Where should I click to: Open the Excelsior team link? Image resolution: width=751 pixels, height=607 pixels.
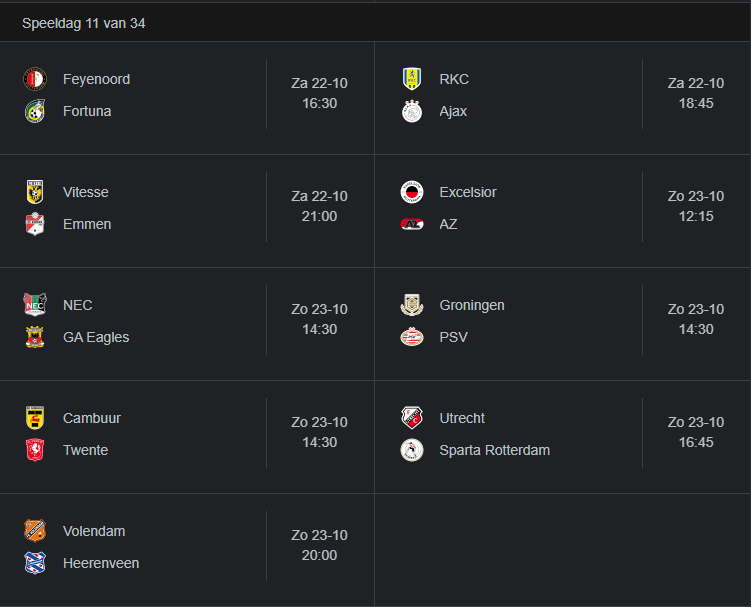(x=468, y=192)
